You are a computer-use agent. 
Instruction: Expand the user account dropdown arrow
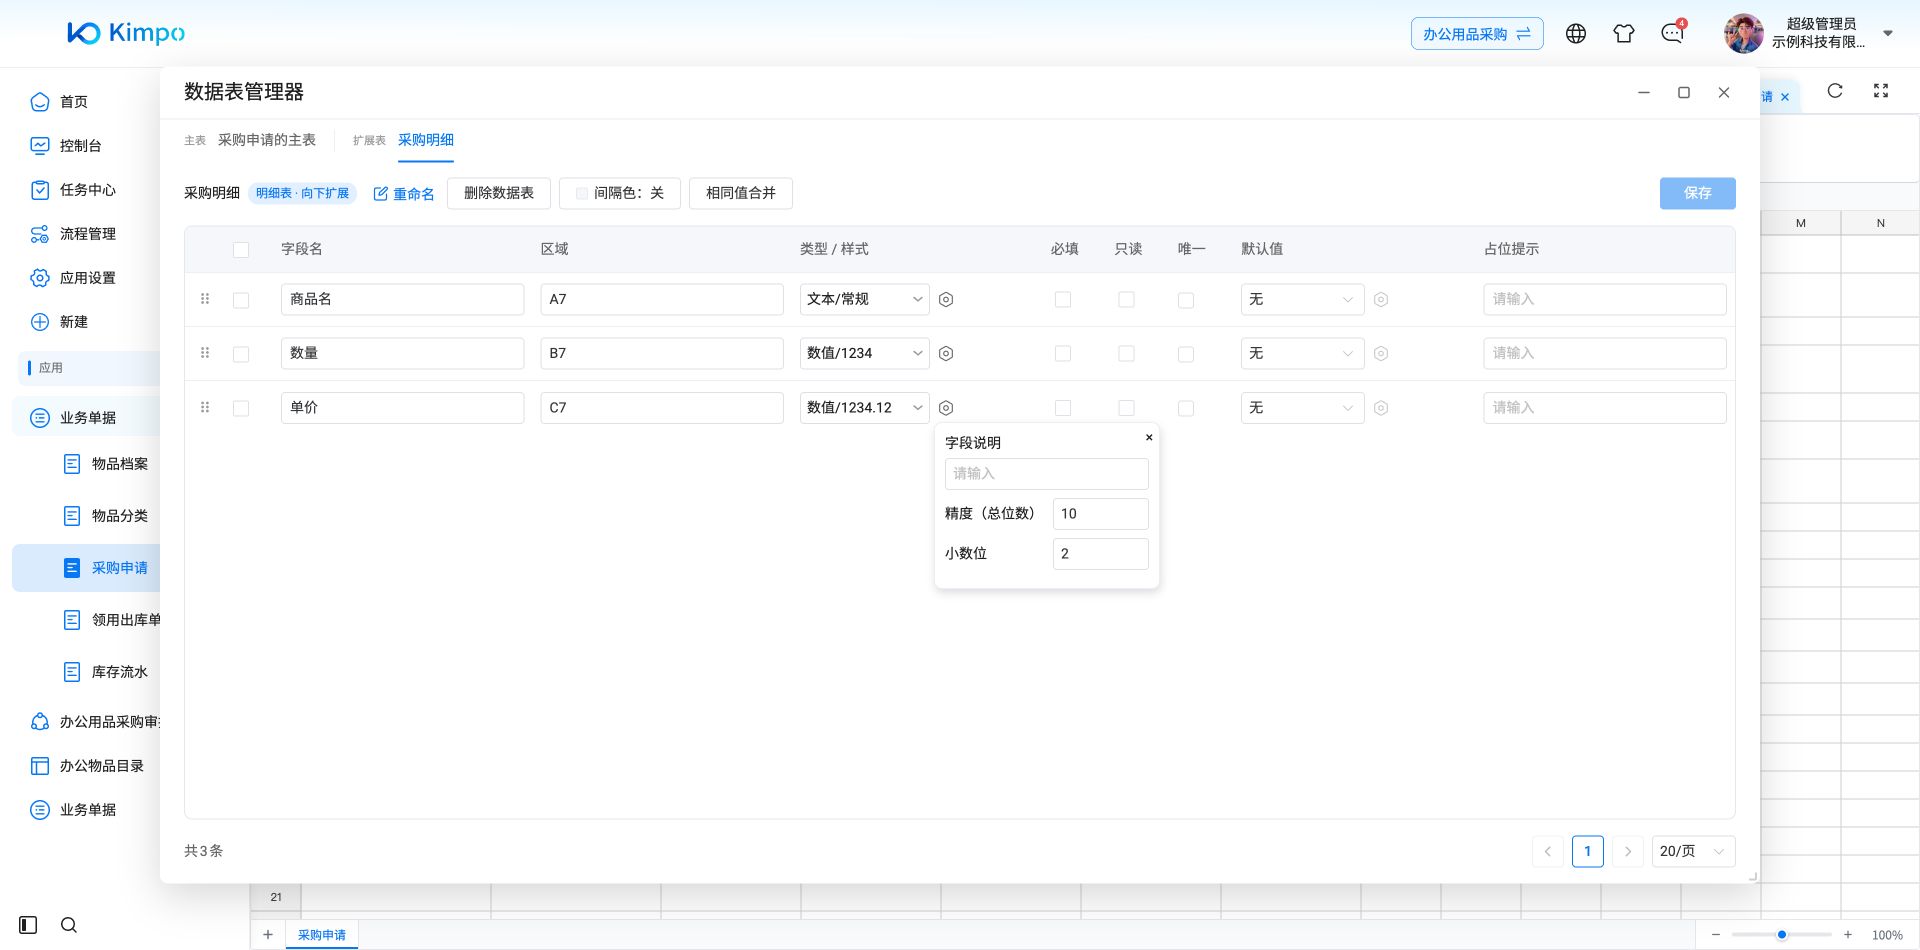(1888, 33)
